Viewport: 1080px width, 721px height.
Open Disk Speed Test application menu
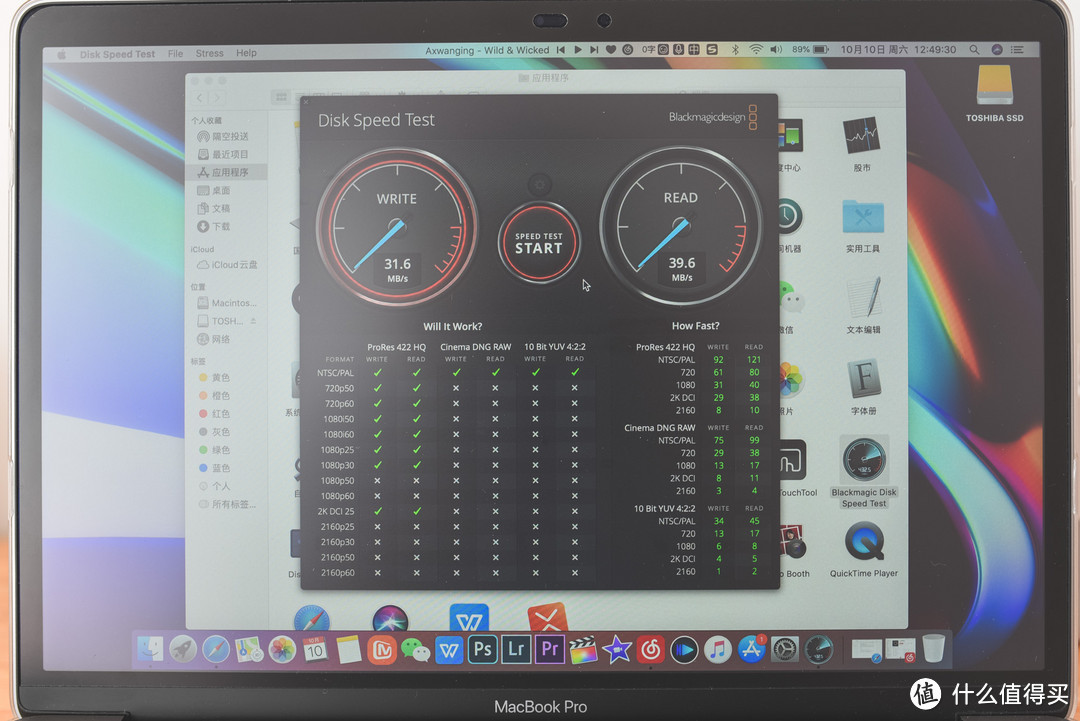[x=117, y=54]
